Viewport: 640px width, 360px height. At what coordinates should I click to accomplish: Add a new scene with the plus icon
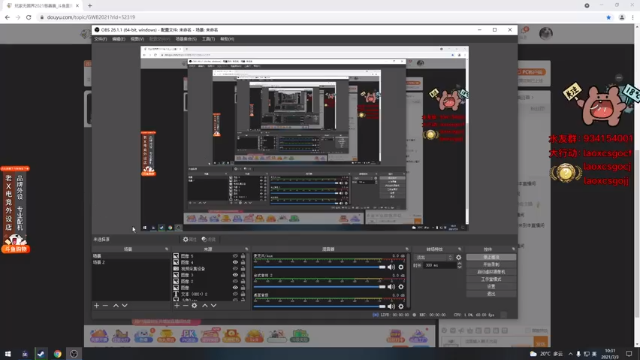click(96, 306)
